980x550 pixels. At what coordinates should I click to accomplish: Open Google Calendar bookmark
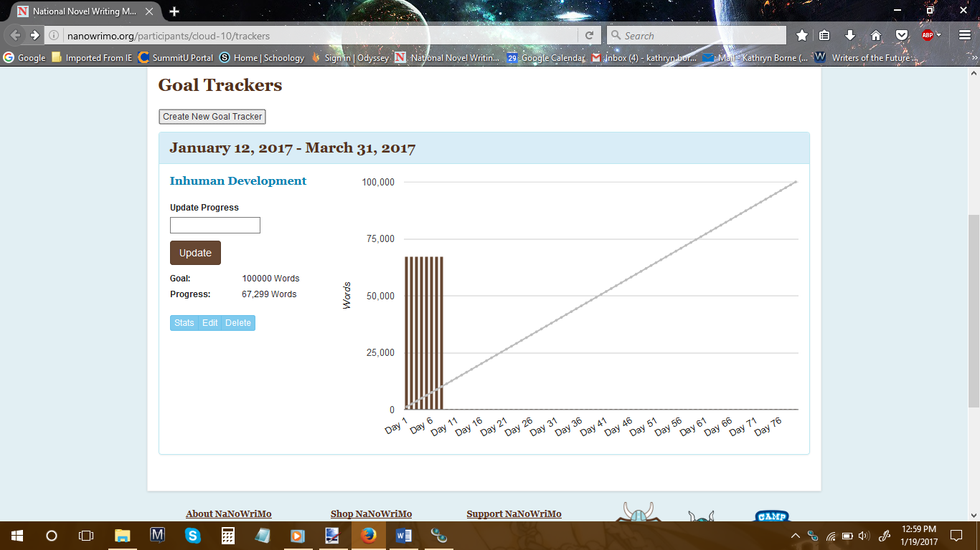point(545,58)
